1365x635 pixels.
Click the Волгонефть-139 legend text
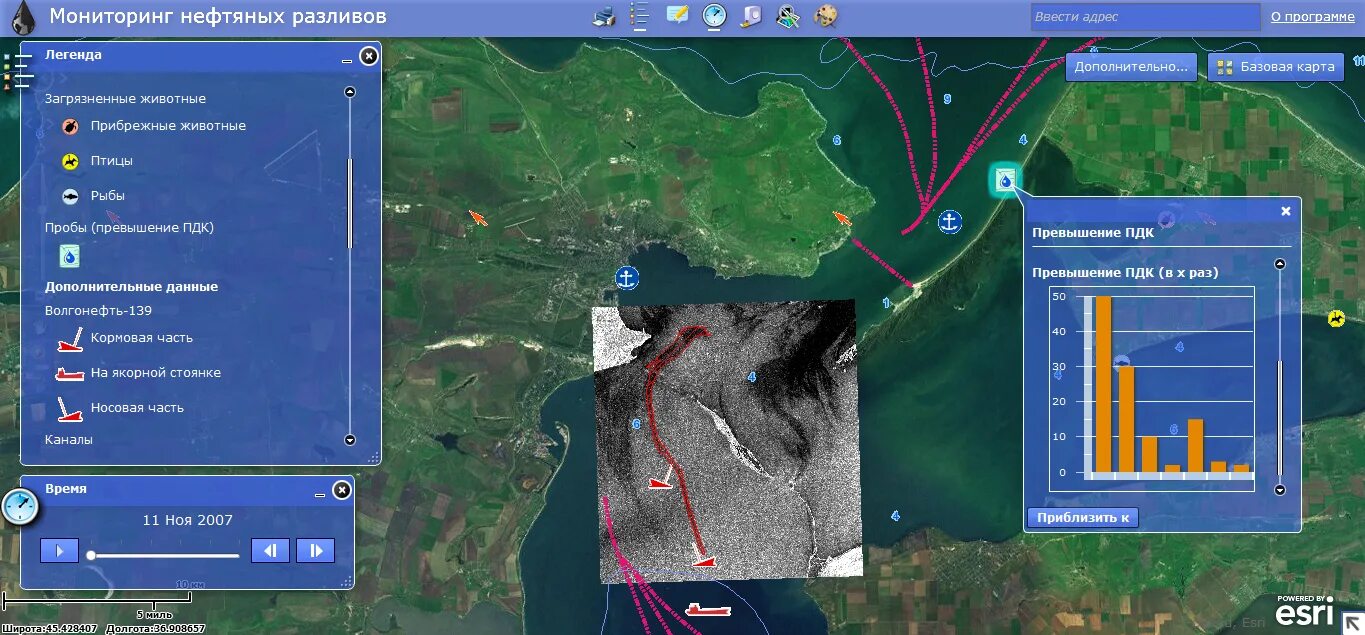pos(98,311)
